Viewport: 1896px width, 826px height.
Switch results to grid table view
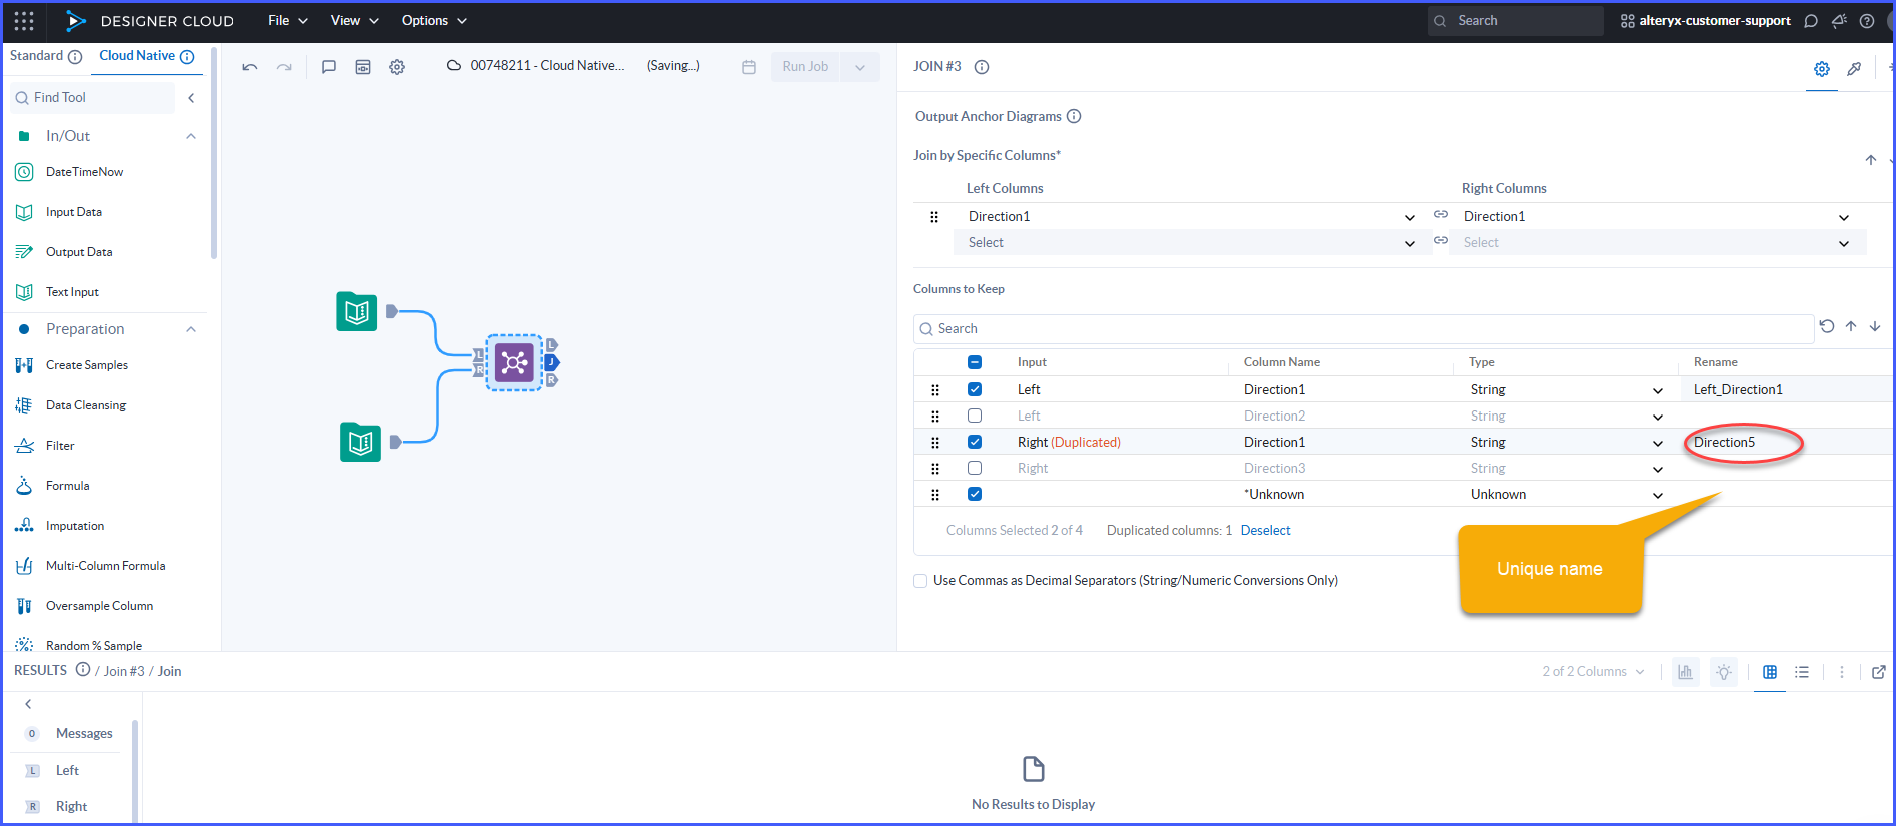pyautogui.click(x=1770, y=672)
